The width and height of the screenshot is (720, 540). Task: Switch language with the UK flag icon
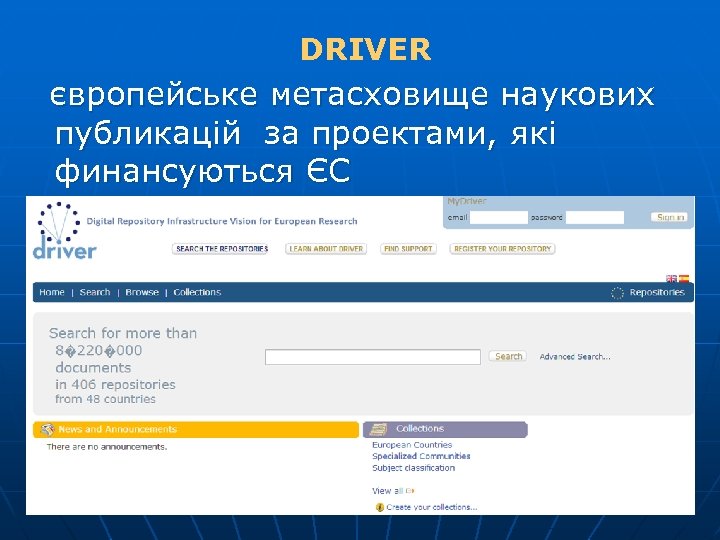(x=671, y=278)
